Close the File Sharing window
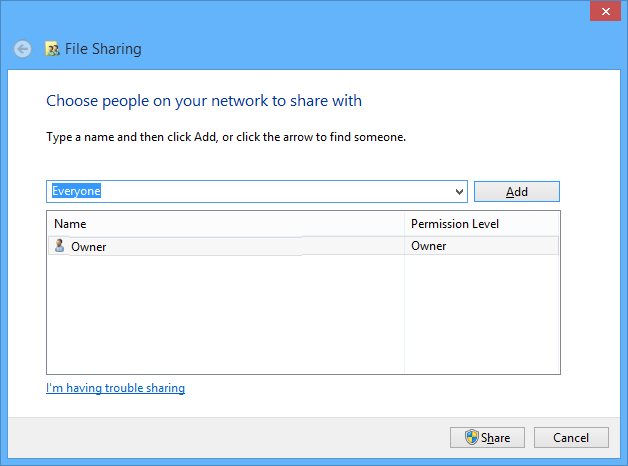 (x=603, y=11)
